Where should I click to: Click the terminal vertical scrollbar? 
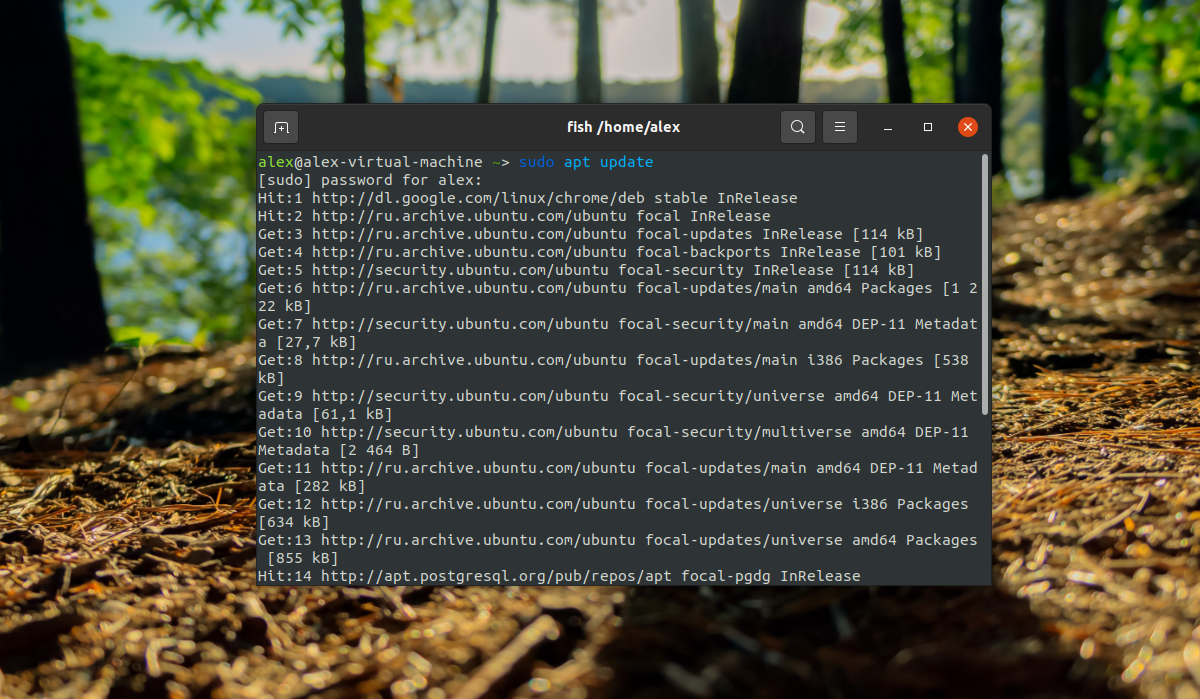tap(985, 285)
